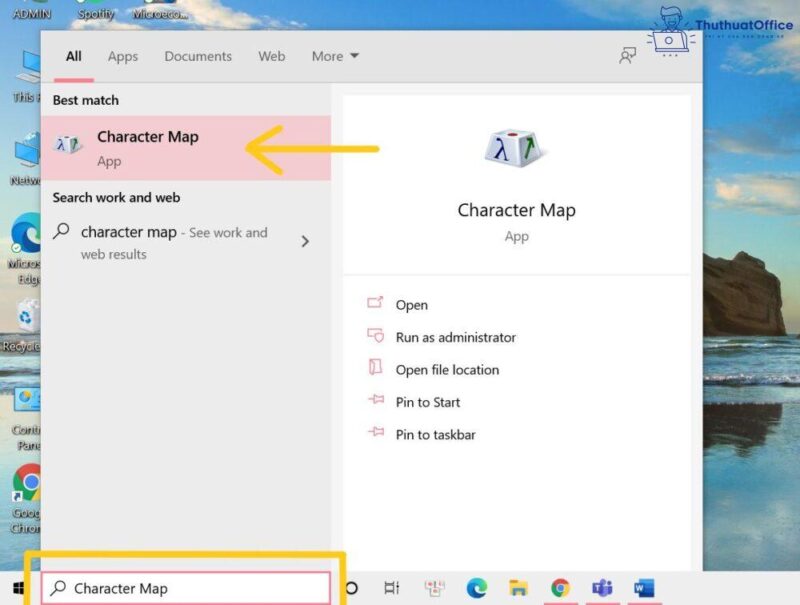Launch Google Chrome from the taskbar
800x605 pixels.
(560, 588)
